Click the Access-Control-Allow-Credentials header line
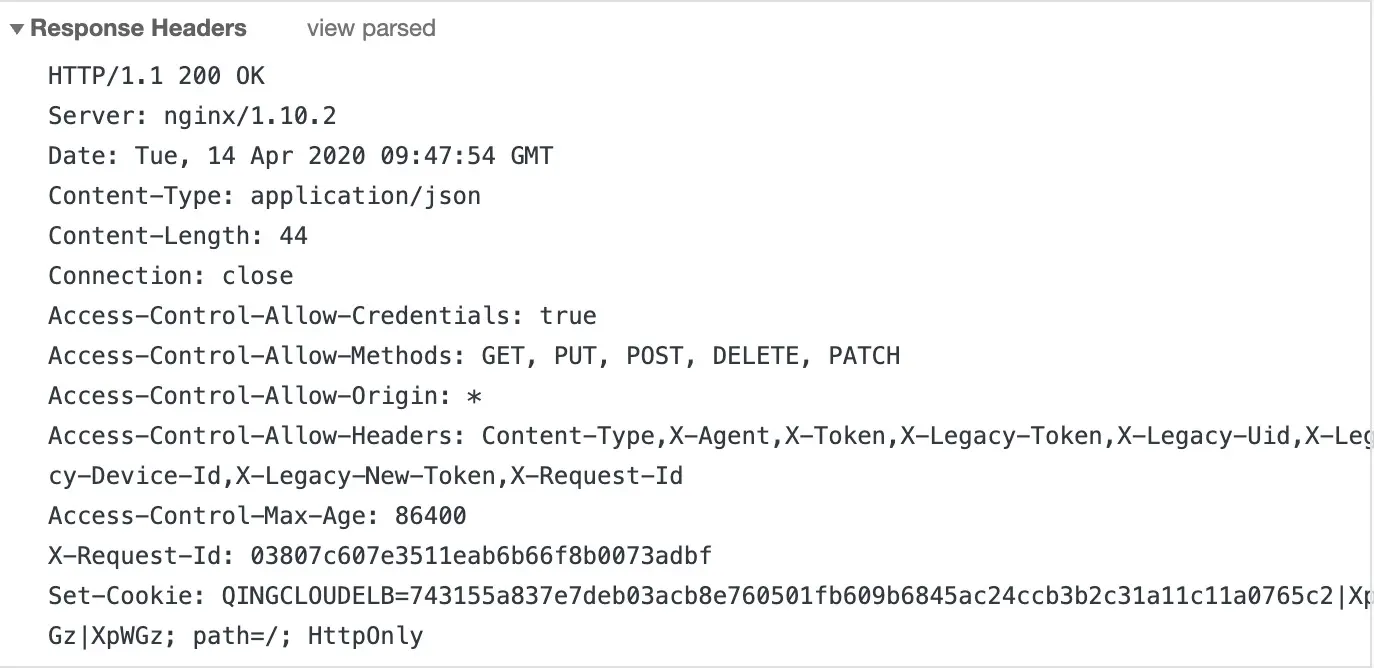Screen dimensions: 1374x668 point(322,316)
